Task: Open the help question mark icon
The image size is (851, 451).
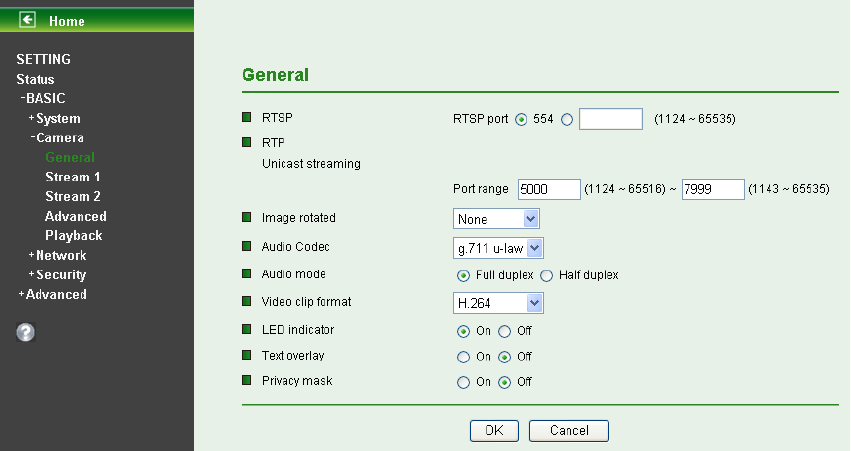Action: 26,332
